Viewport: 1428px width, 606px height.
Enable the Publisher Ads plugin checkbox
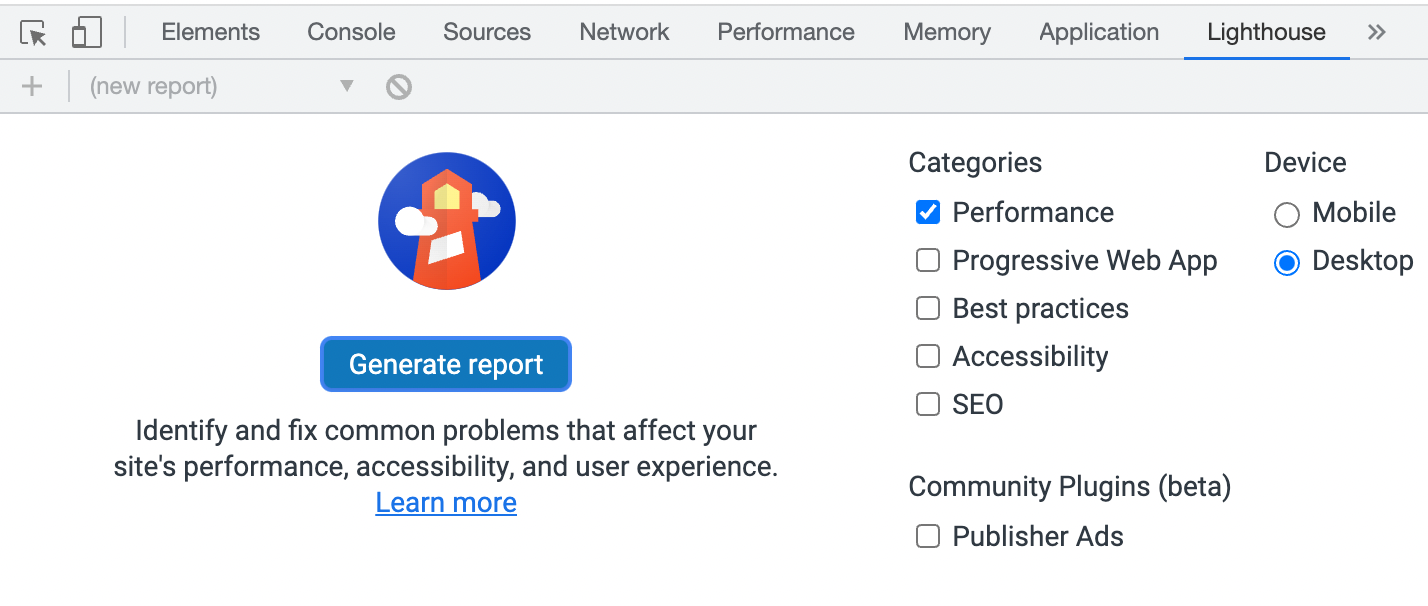(x=928, y=536)
